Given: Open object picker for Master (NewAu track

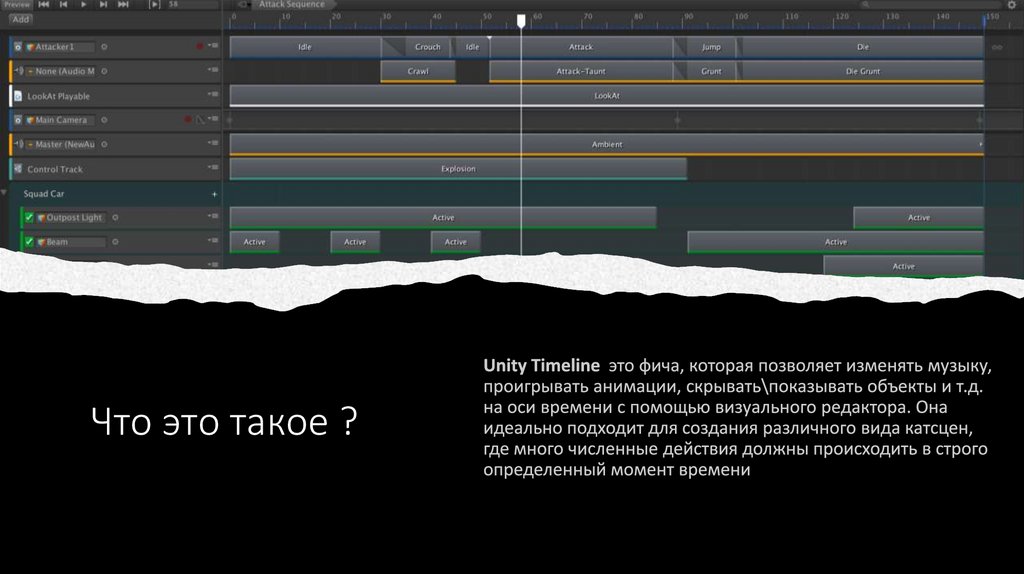Looking at the screenshot, I should point(104,144).
